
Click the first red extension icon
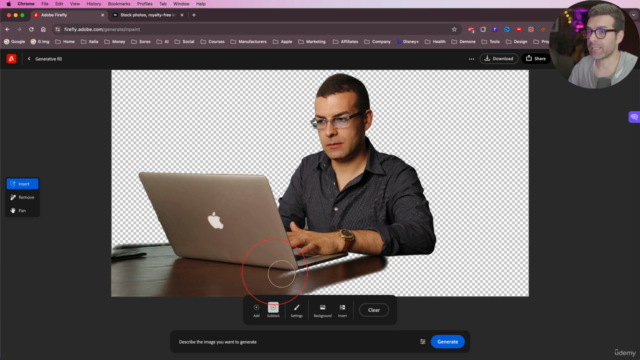(x=471, y=29)
